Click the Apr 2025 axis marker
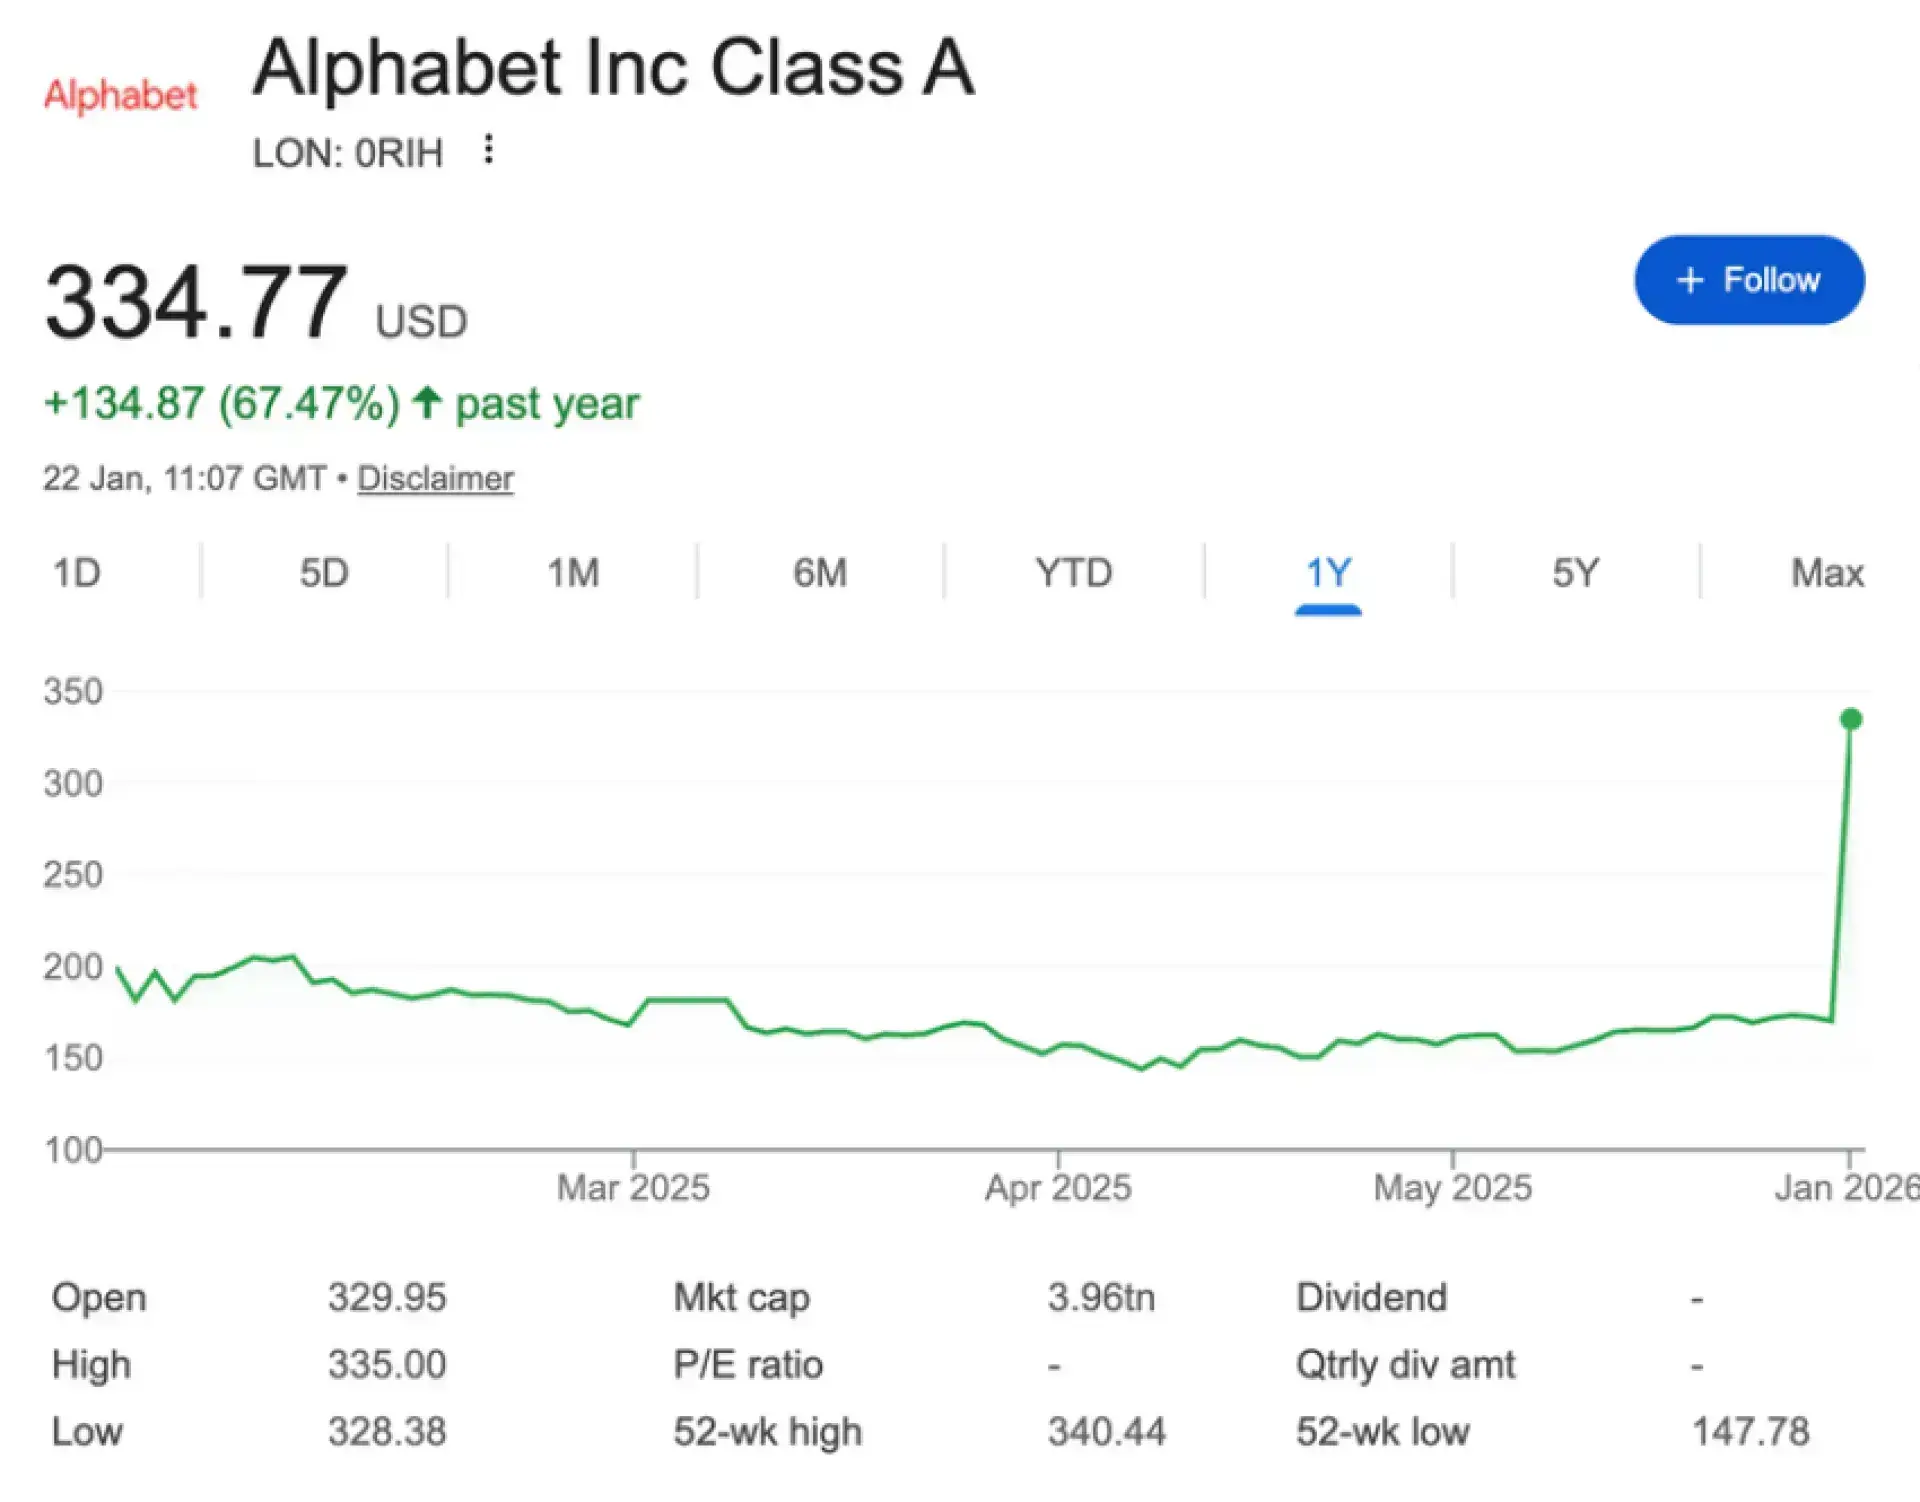1920x1502 pixels. click(x=1058, y=1187)
